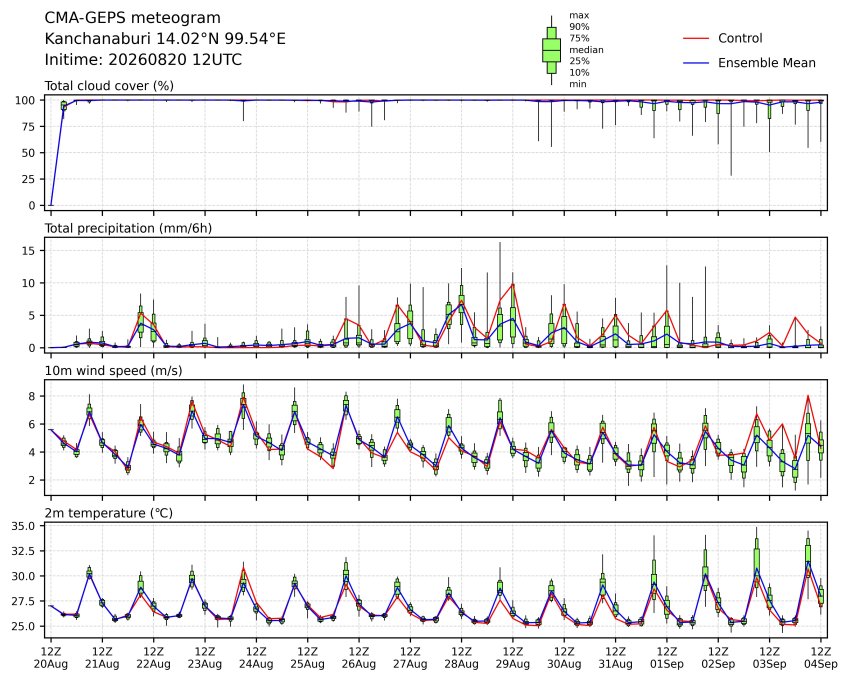Click the '12Z 30Aug' x-axis label
849x681 pixels.
pos(564,658)
